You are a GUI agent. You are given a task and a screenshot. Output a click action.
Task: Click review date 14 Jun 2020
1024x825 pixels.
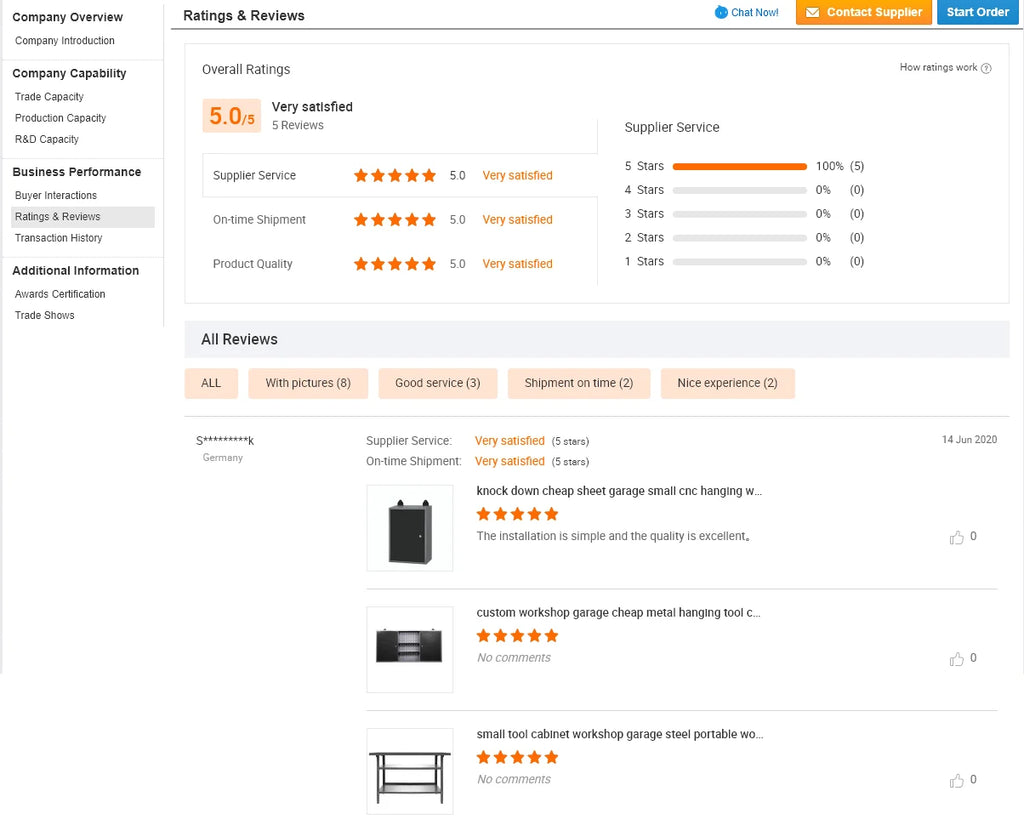(969, 440)
